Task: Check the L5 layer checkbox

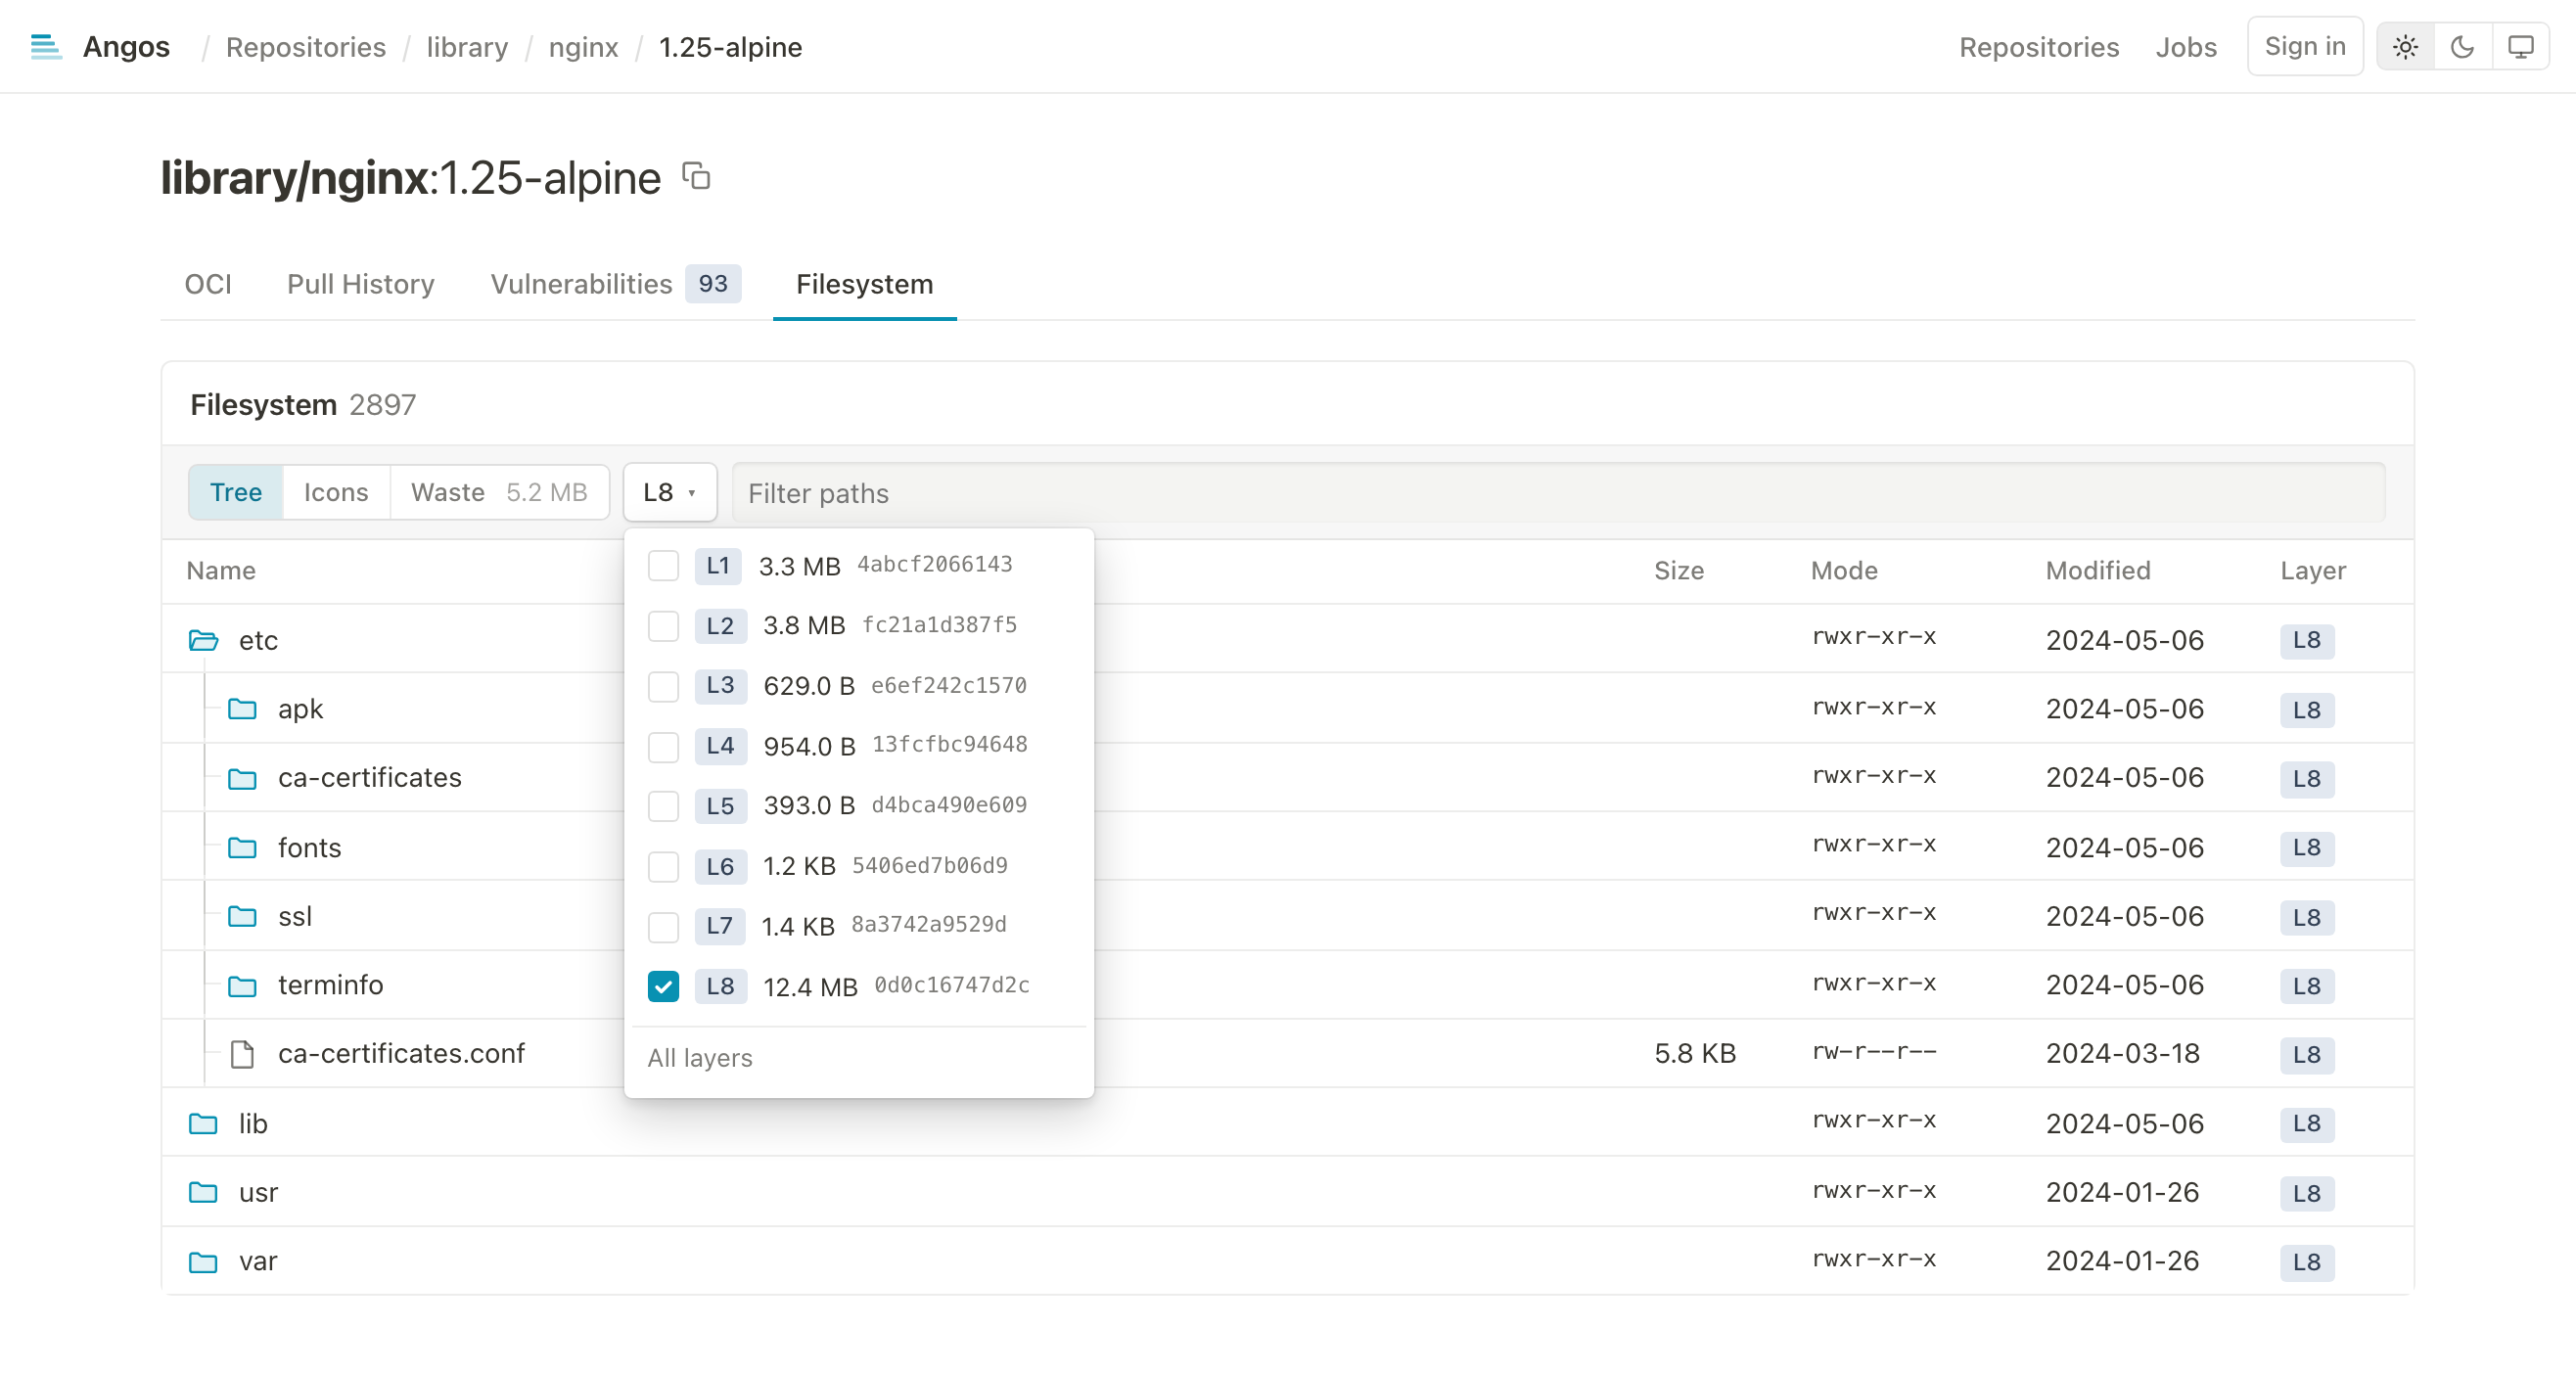Action: point(663,806)
